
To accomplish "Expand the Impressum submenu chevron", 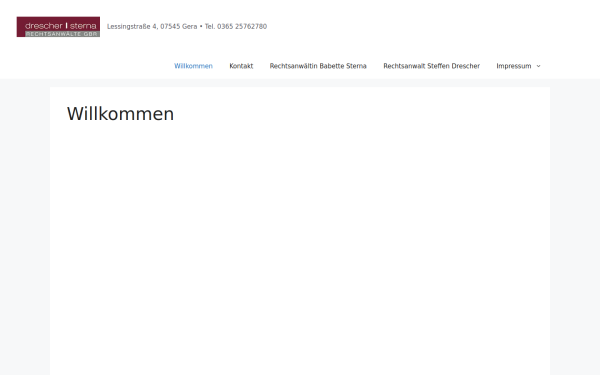I will click(x=538, y=66).
